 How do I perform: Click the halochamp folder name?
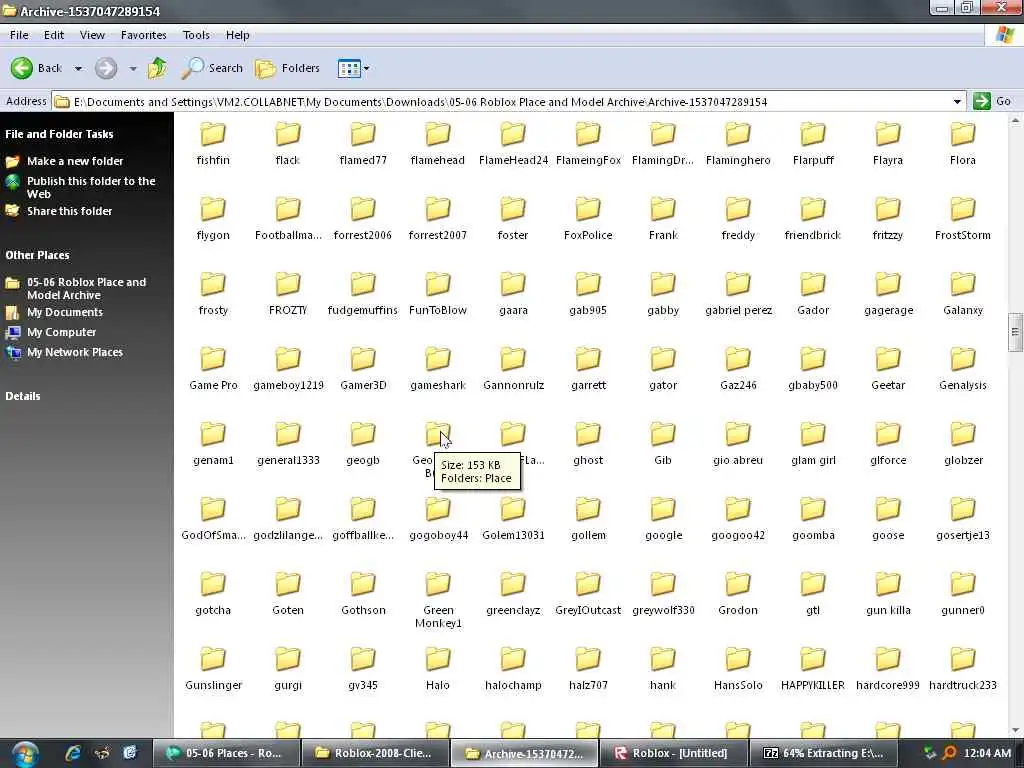[513, 685]
